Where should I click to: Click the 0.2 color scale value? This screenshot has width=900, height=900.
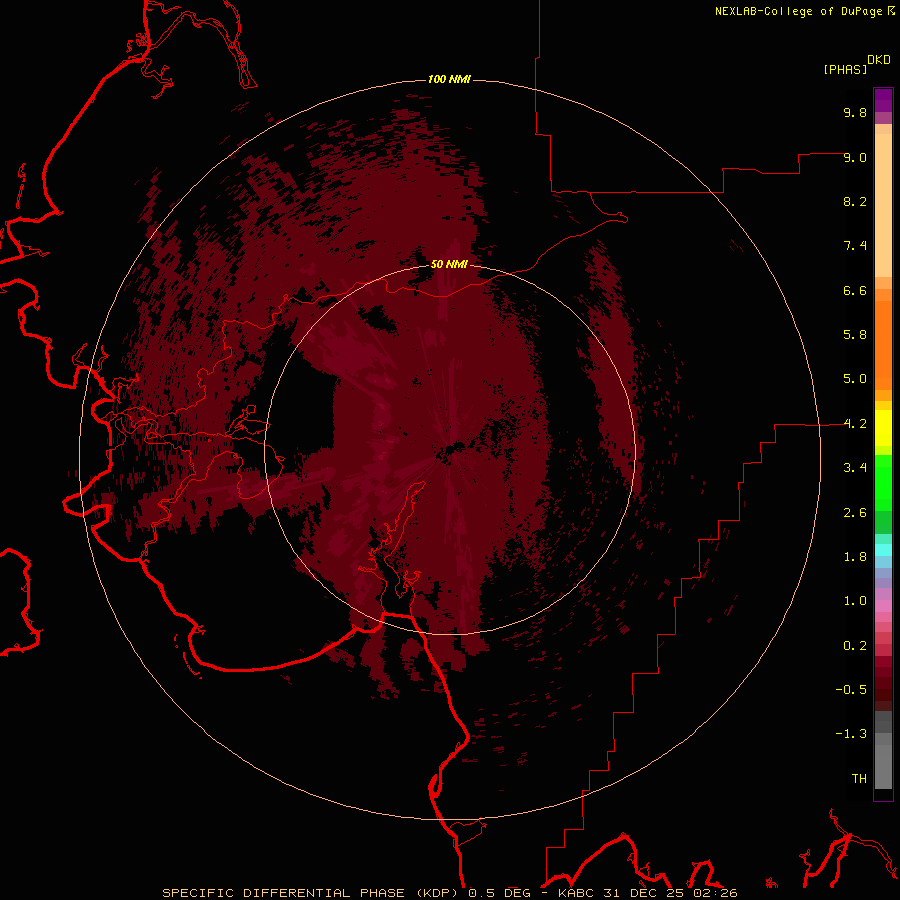click(x=855, y=646)
